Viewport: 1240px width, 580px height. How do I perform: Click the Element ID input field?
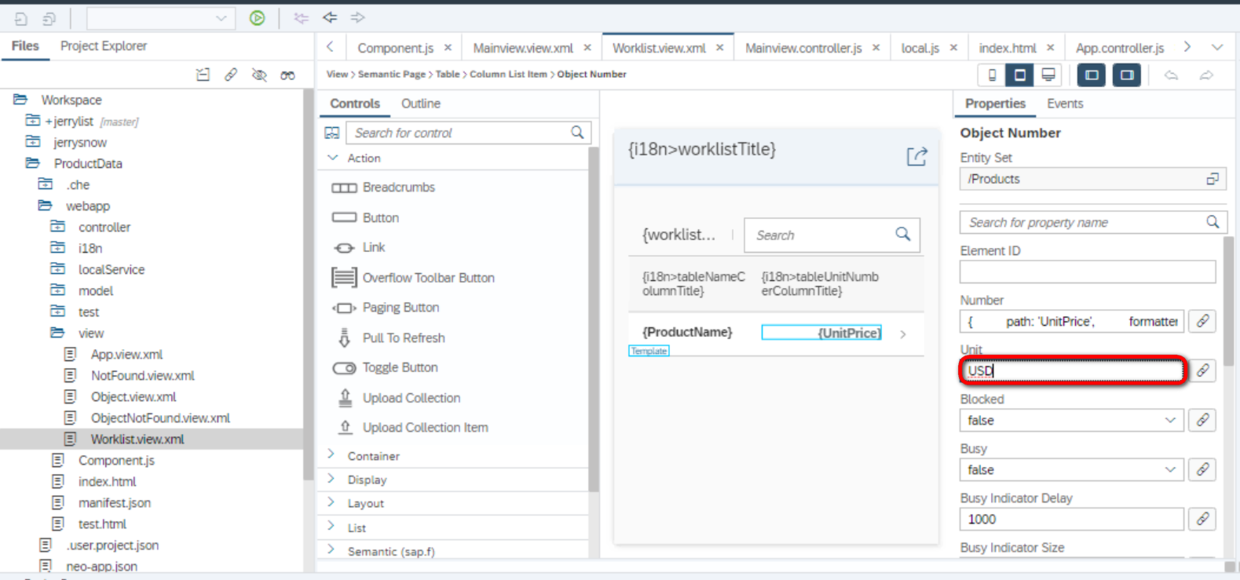1088,271
